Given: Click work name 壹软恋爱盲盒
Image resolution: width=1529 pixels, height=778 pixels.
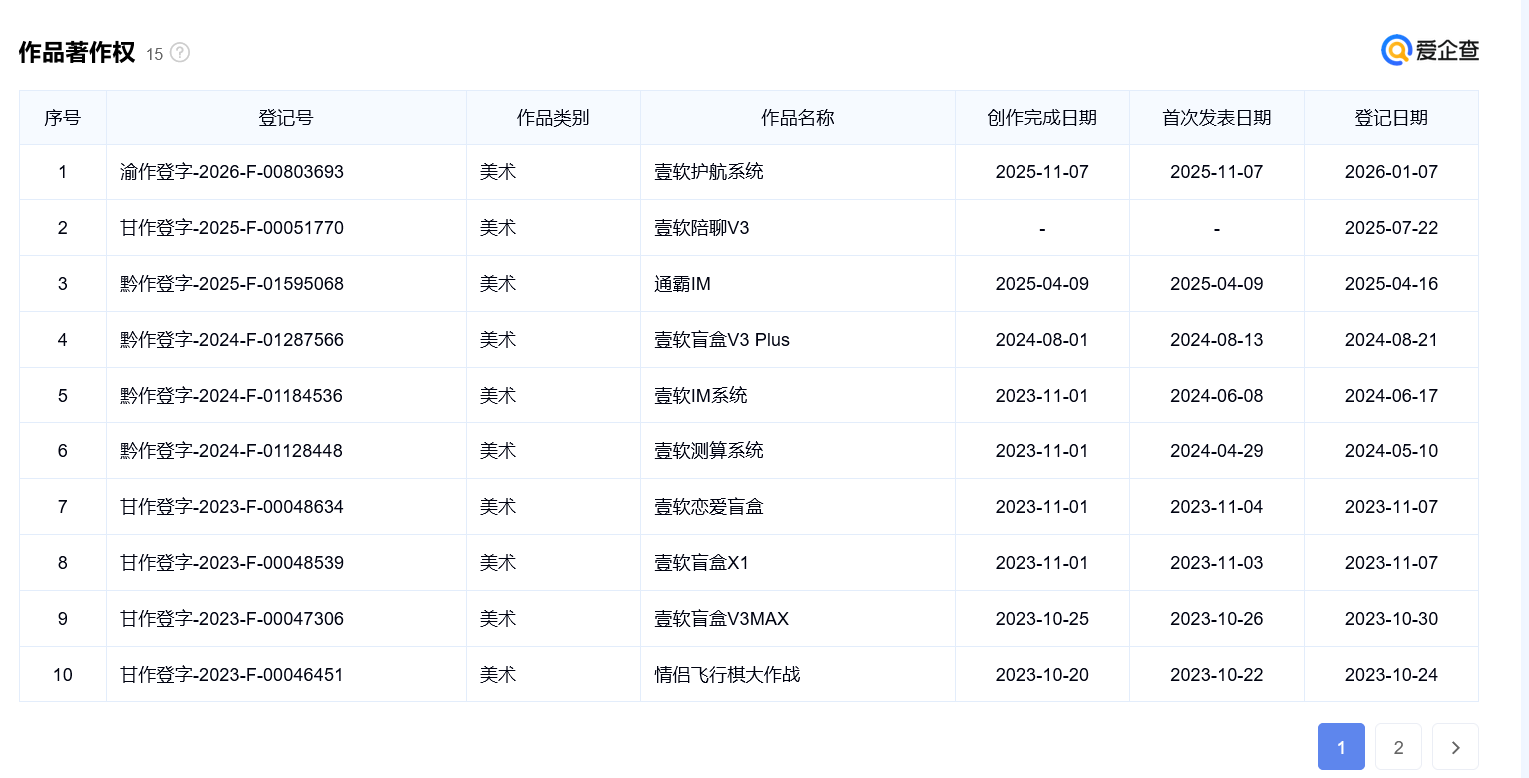Looking at the screenshot, I should pos(709,507).
